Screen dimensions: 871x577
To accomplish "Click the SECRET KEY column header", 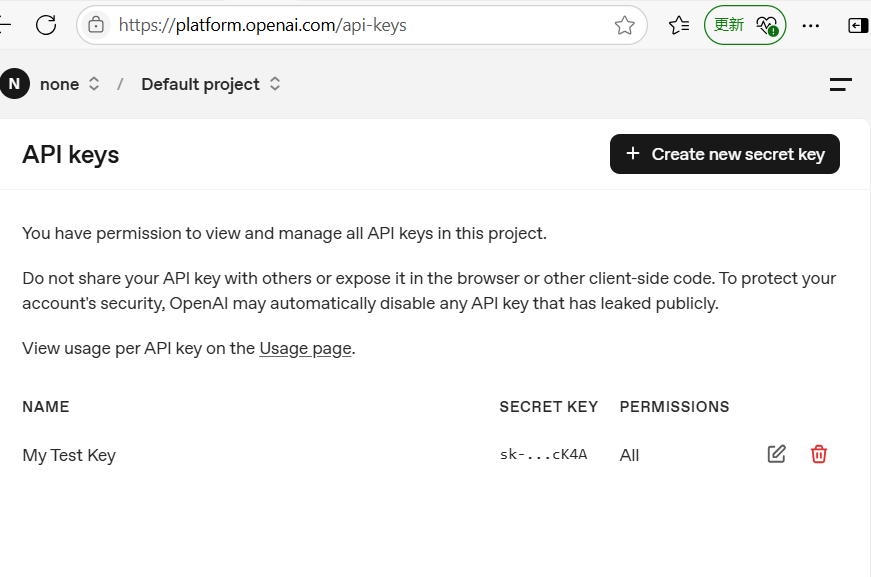I will coord(548,407).
